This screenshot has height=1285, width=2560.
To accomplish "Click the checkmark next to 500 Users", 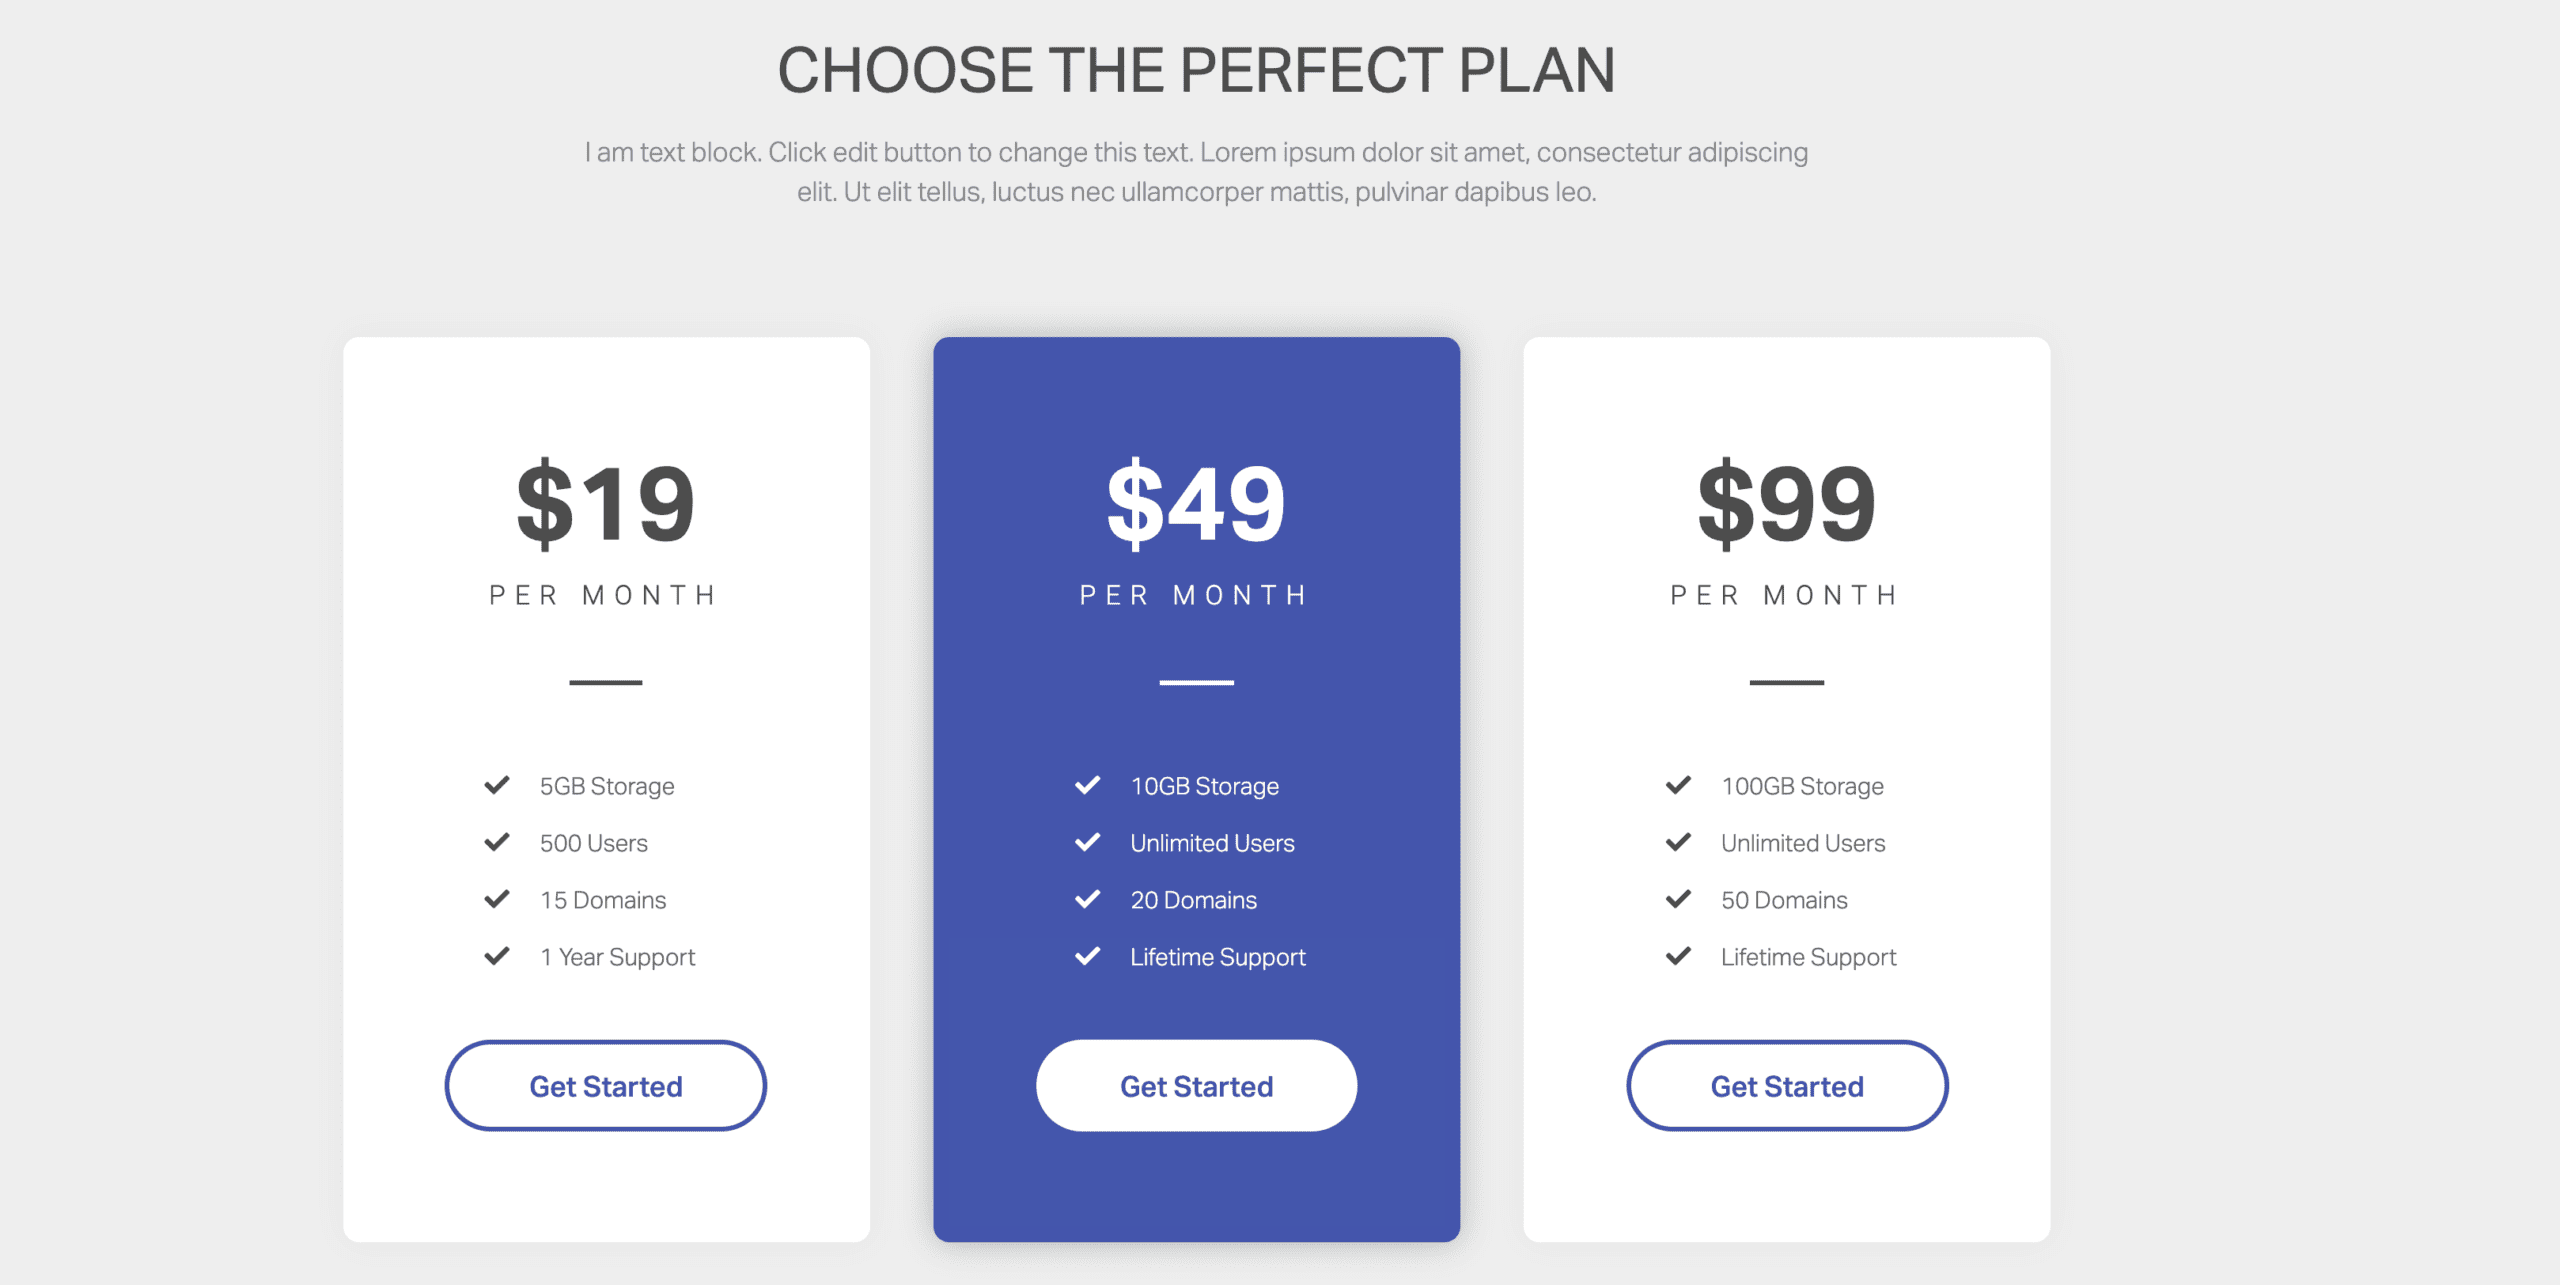I will pyautogui.click(x=497, y=842).
